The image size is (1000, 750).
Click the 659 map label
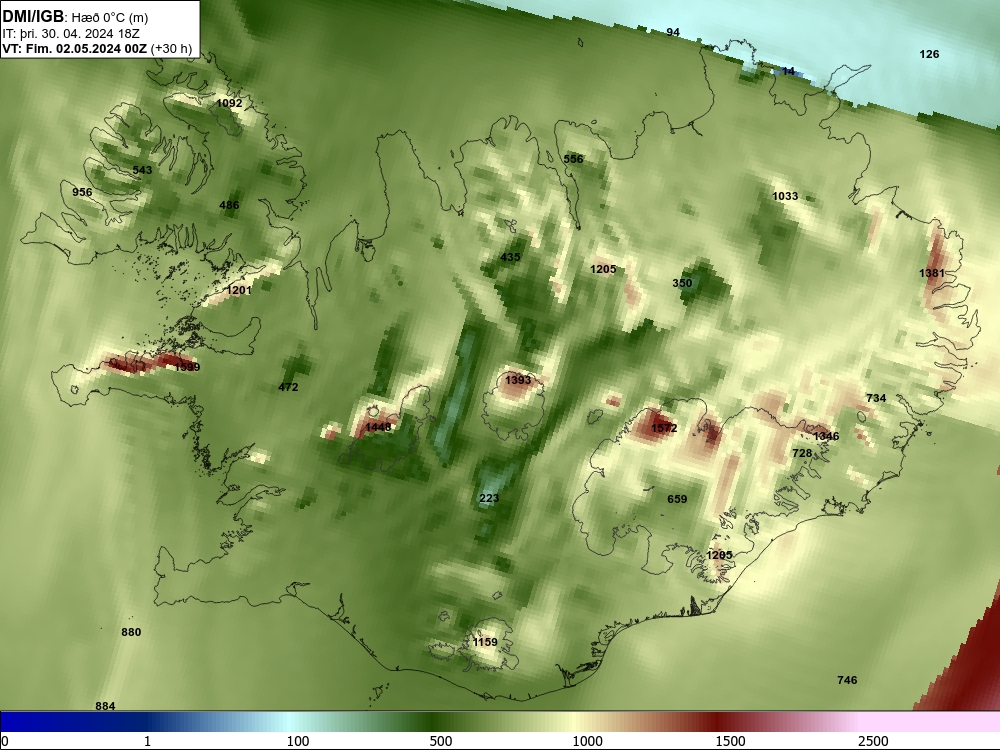(677, 499)
